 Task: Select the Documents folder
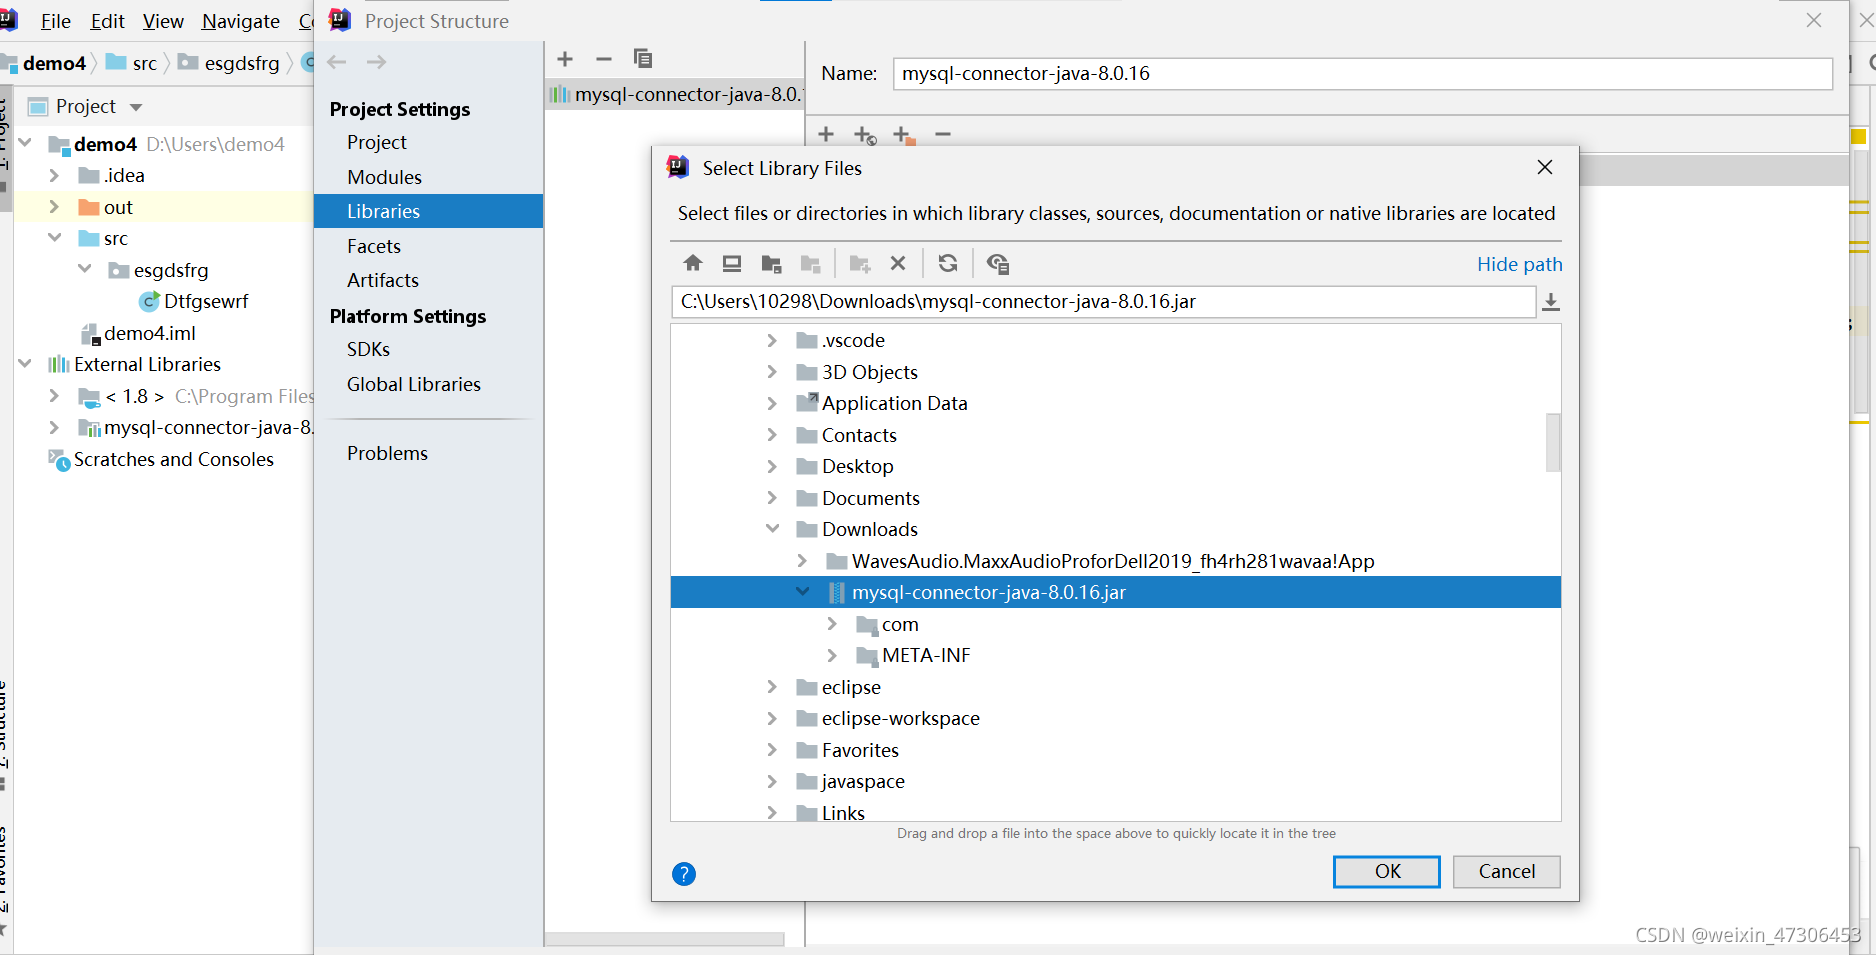870,498
